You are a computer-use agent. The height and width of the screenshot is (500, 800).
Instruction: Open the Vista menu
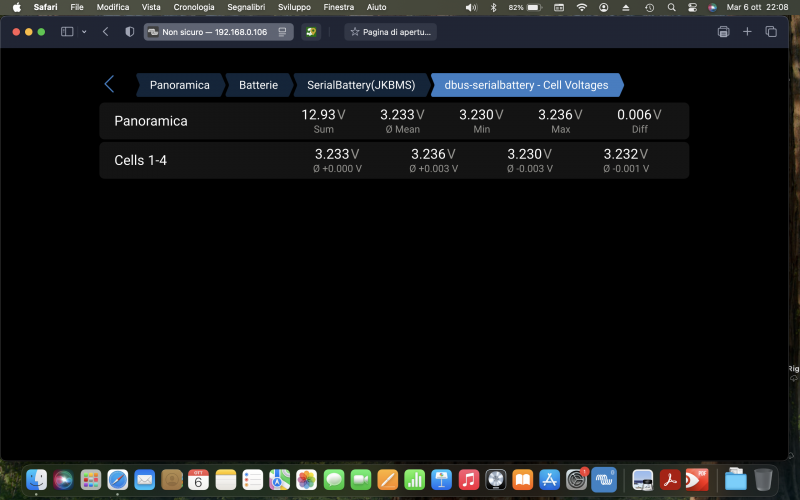(151, 7)
